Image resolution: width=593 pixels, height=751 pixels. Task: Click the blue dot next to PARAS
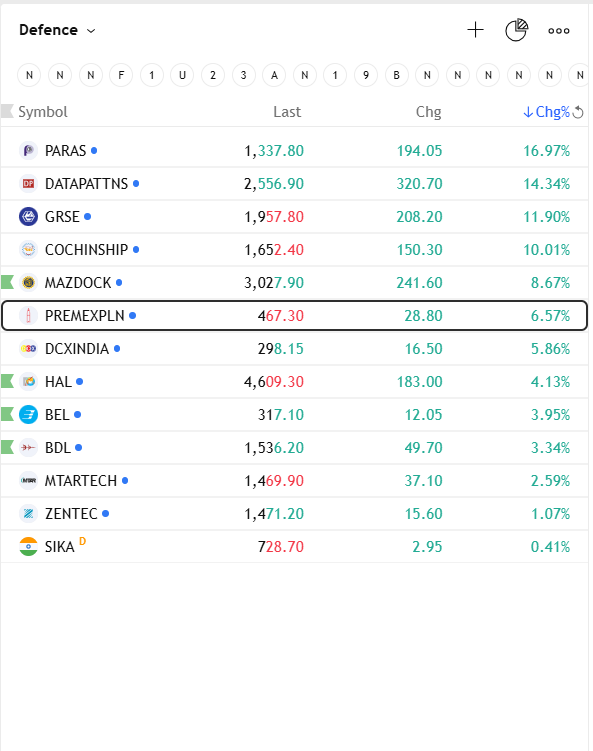[x=94, y=150]
